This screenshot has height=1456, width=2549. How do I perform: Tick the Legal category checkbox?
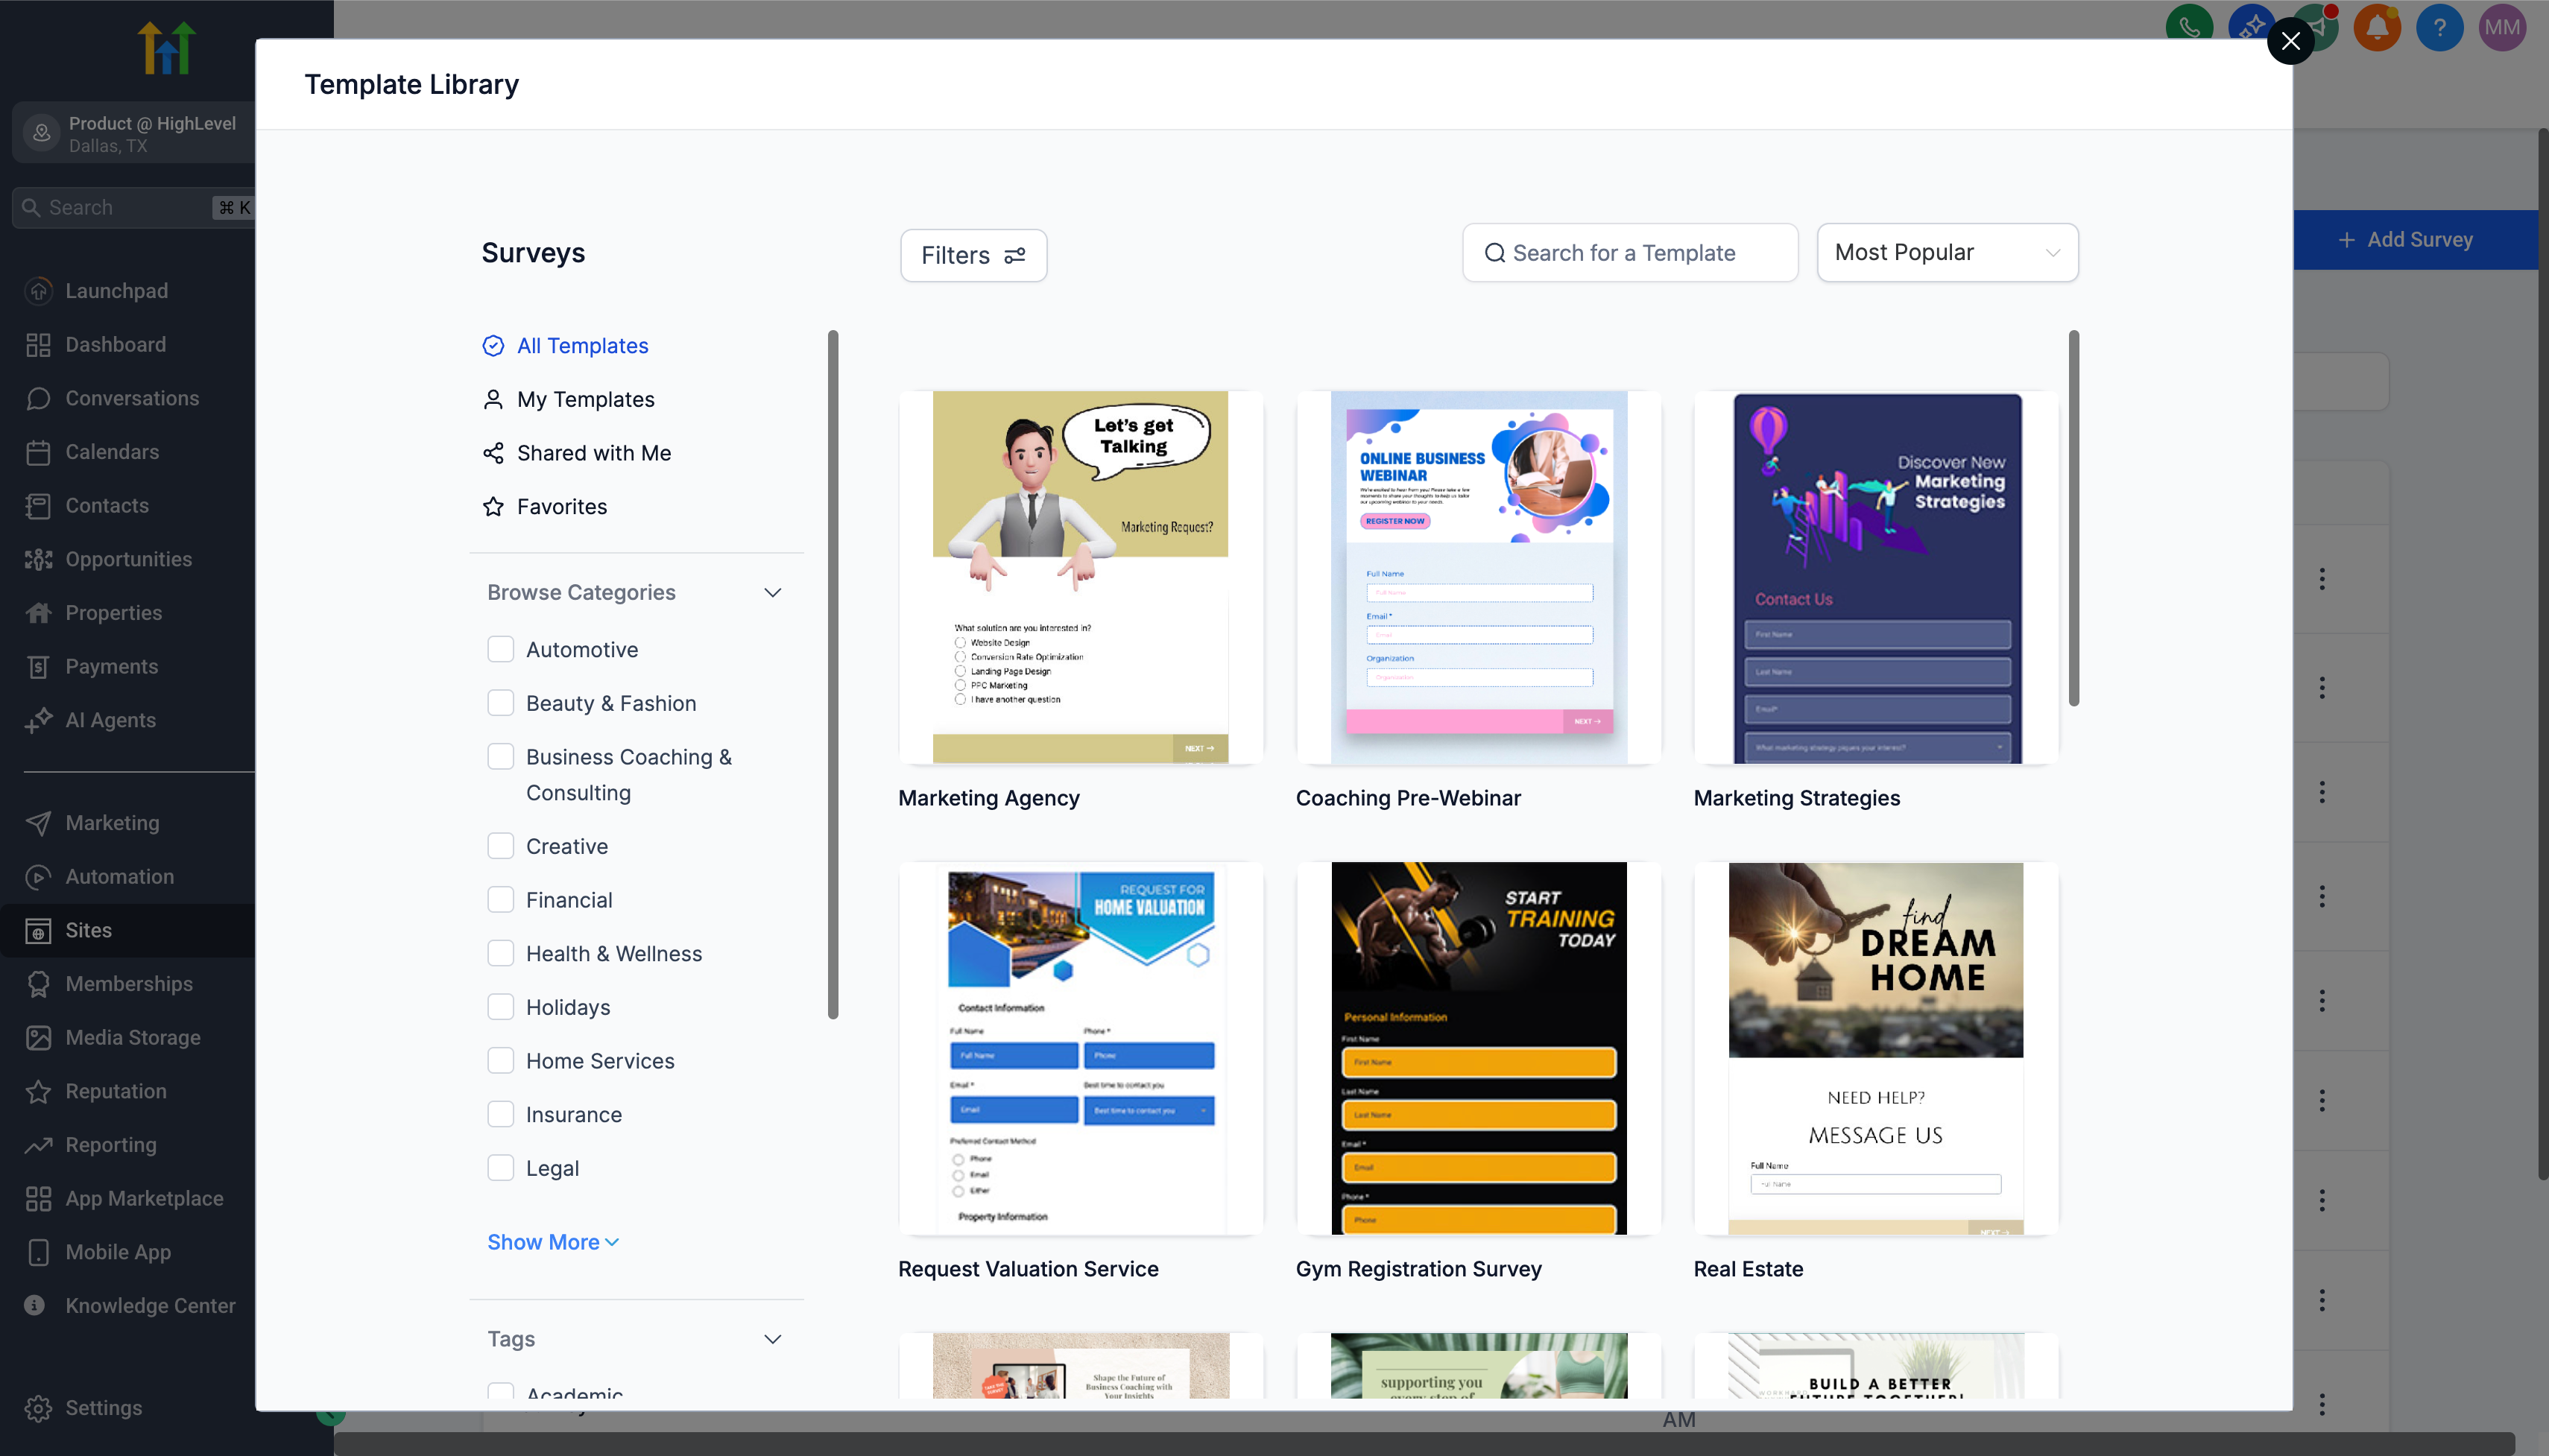pyautogui.click(x=500, y=1168)
